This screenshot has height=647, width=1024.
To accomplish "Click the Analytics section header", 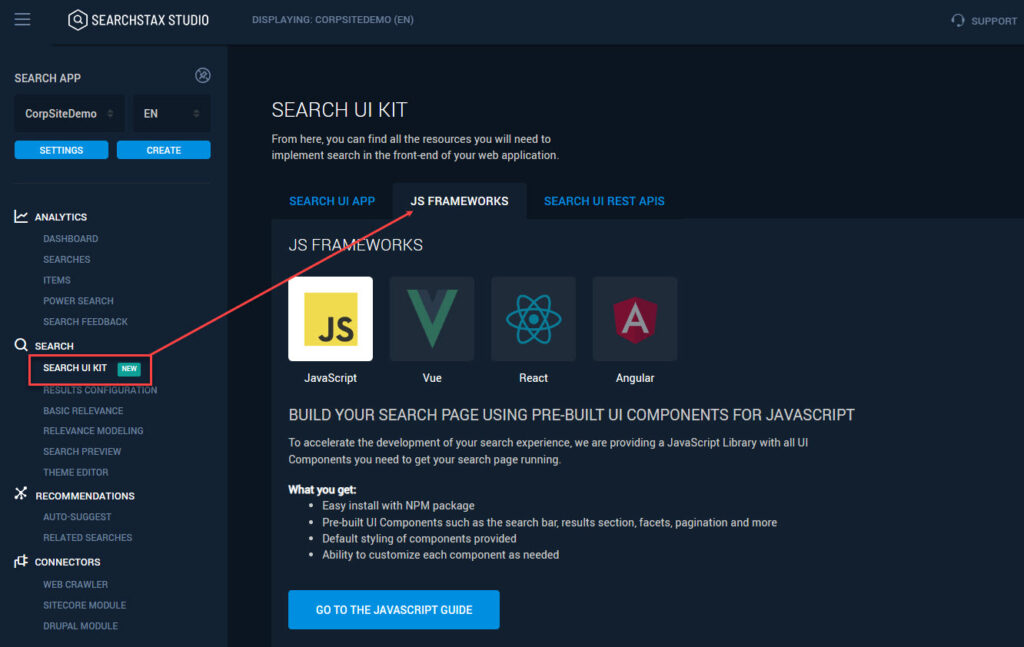I will [x=61, y=217].
